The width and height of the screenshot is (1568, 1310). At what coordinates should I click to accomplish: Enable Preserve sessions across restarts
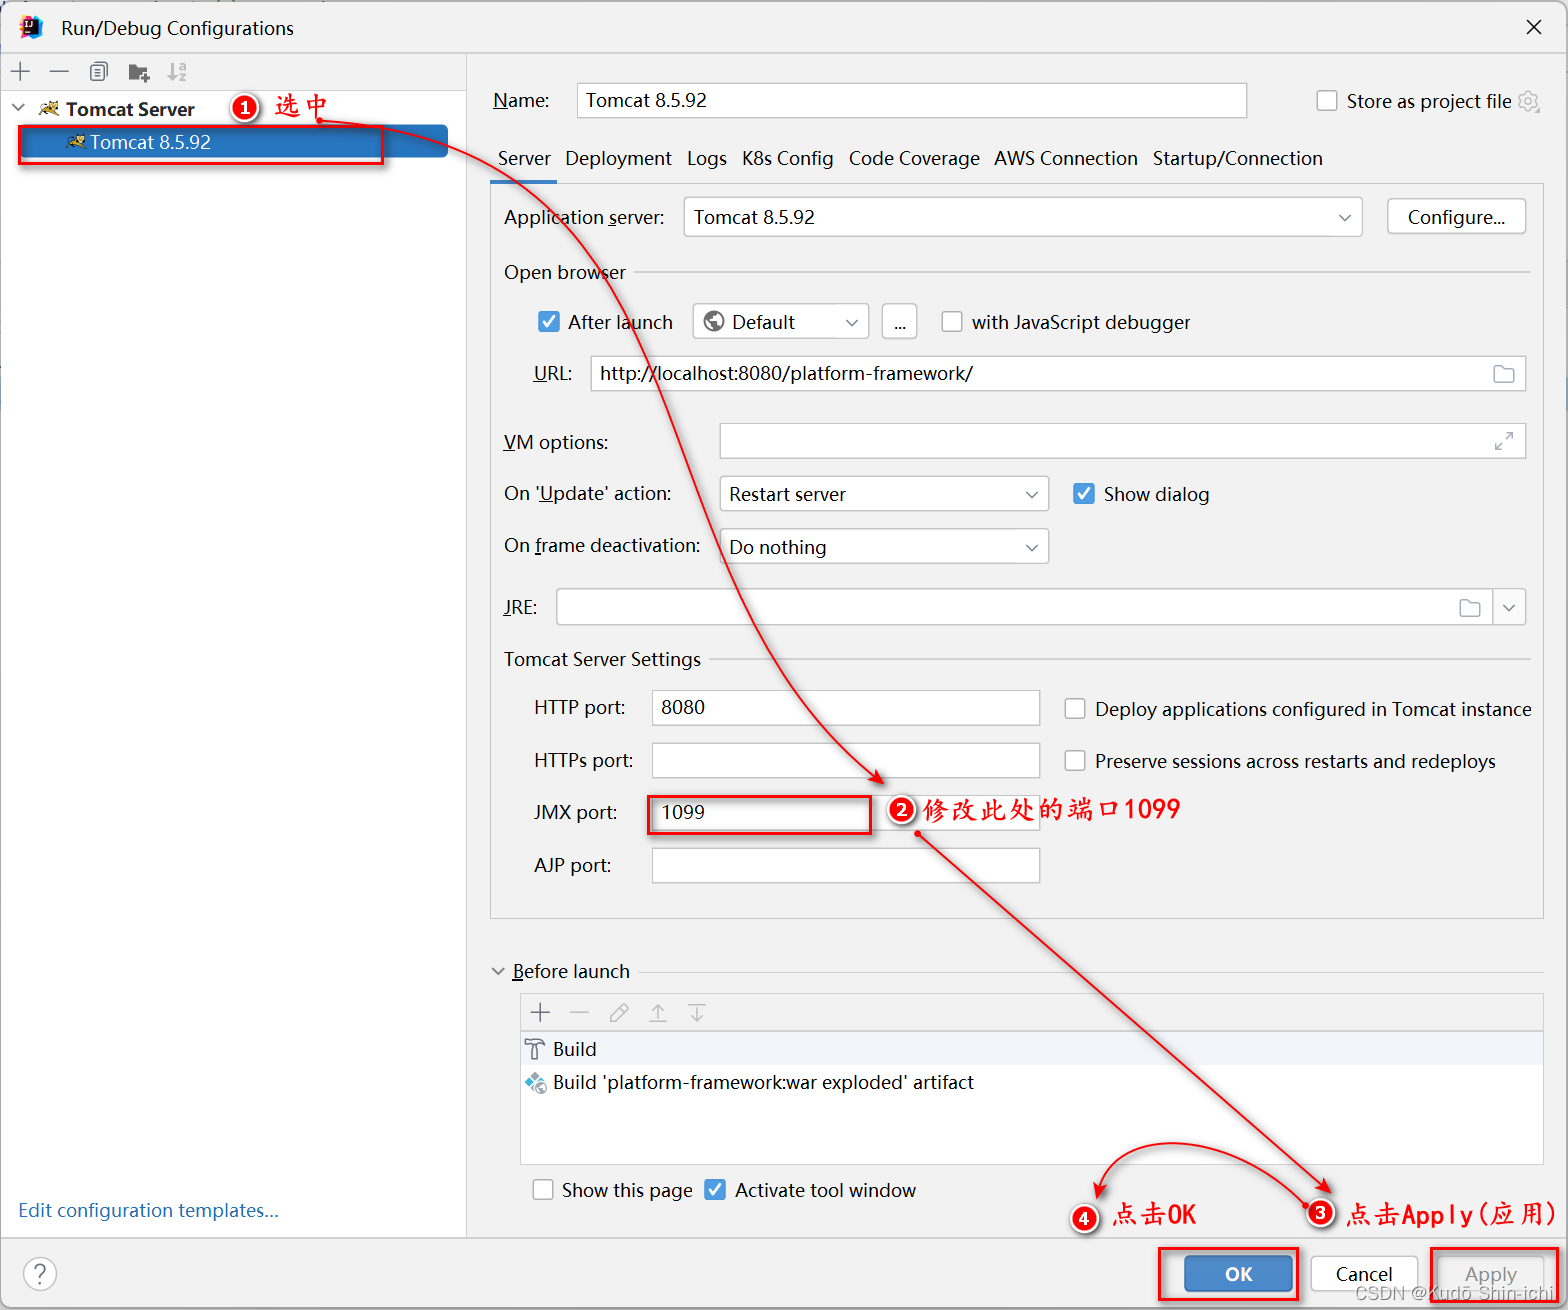click(x=1075, y=761)
